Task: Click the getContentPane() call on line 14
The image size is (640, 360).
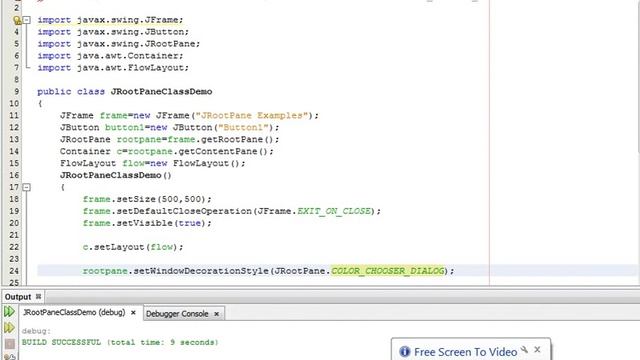Action: click(x=223, y=151)
